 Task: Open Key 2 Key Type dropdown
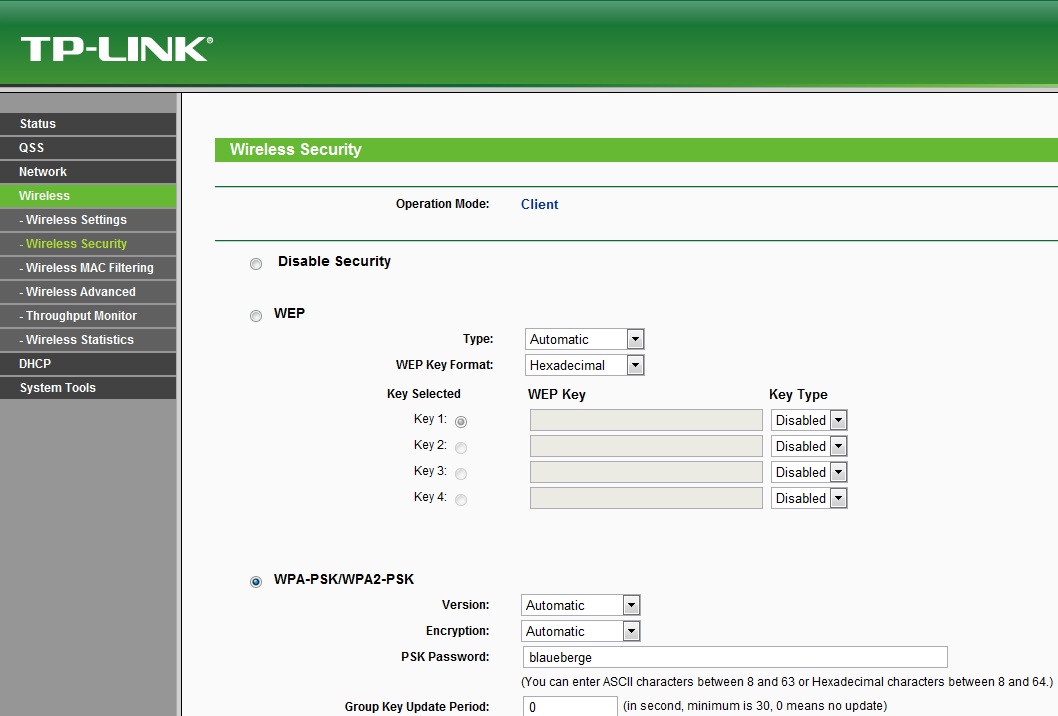click(x=809, y=446)
